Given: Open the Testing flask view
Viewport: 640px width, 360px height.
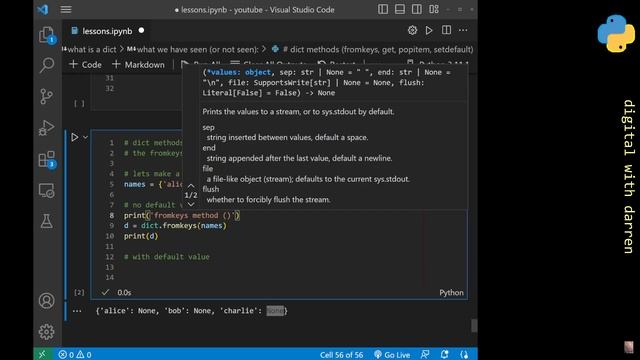Looking at the screenshot, I should (47, 221).
